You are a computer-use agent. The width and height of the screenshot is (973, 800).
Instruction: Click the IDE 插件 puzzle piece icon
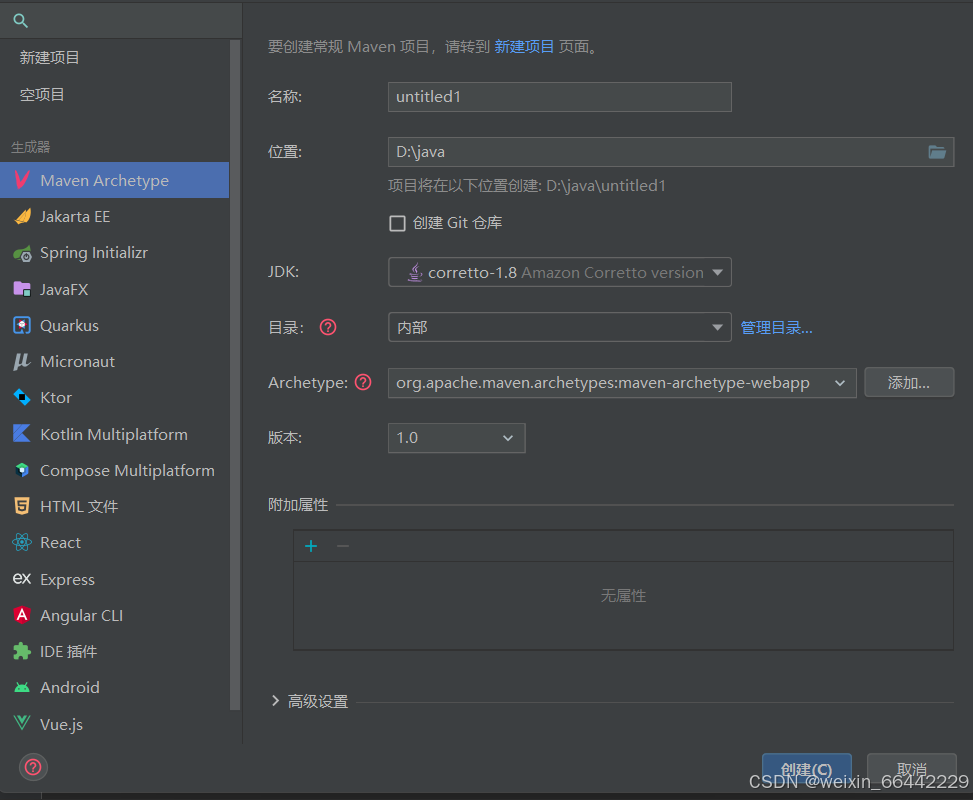coord(22,651)
